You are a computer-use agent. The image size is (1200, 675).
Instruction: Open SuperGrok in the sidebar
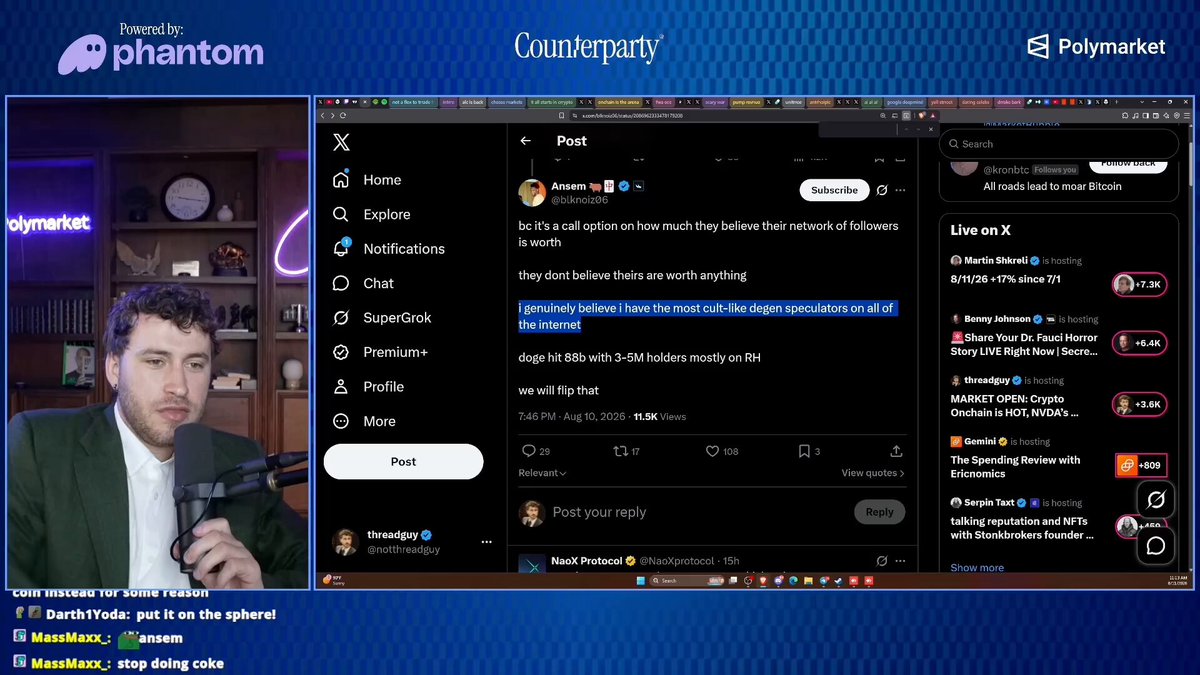click(x=382, y=318)
